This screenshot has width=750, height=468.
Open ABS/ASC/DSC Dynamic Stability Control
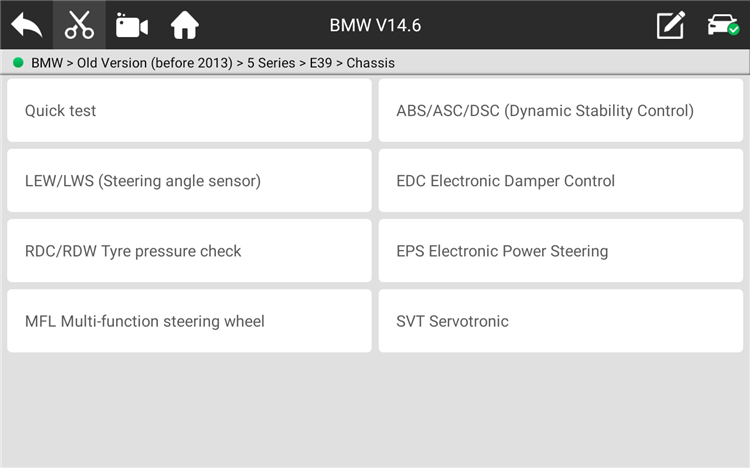561,111
